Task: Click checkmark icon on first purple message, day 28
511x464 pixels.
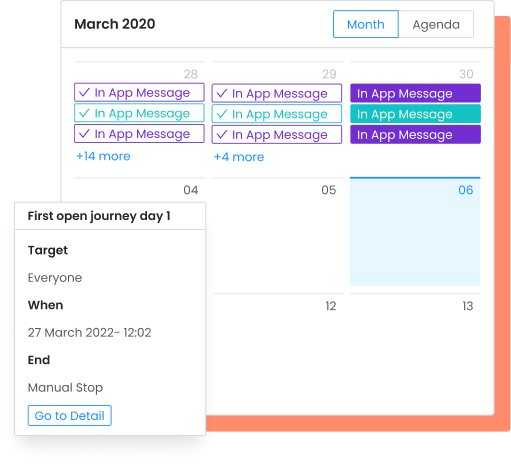Action: [x=85, y=92]
